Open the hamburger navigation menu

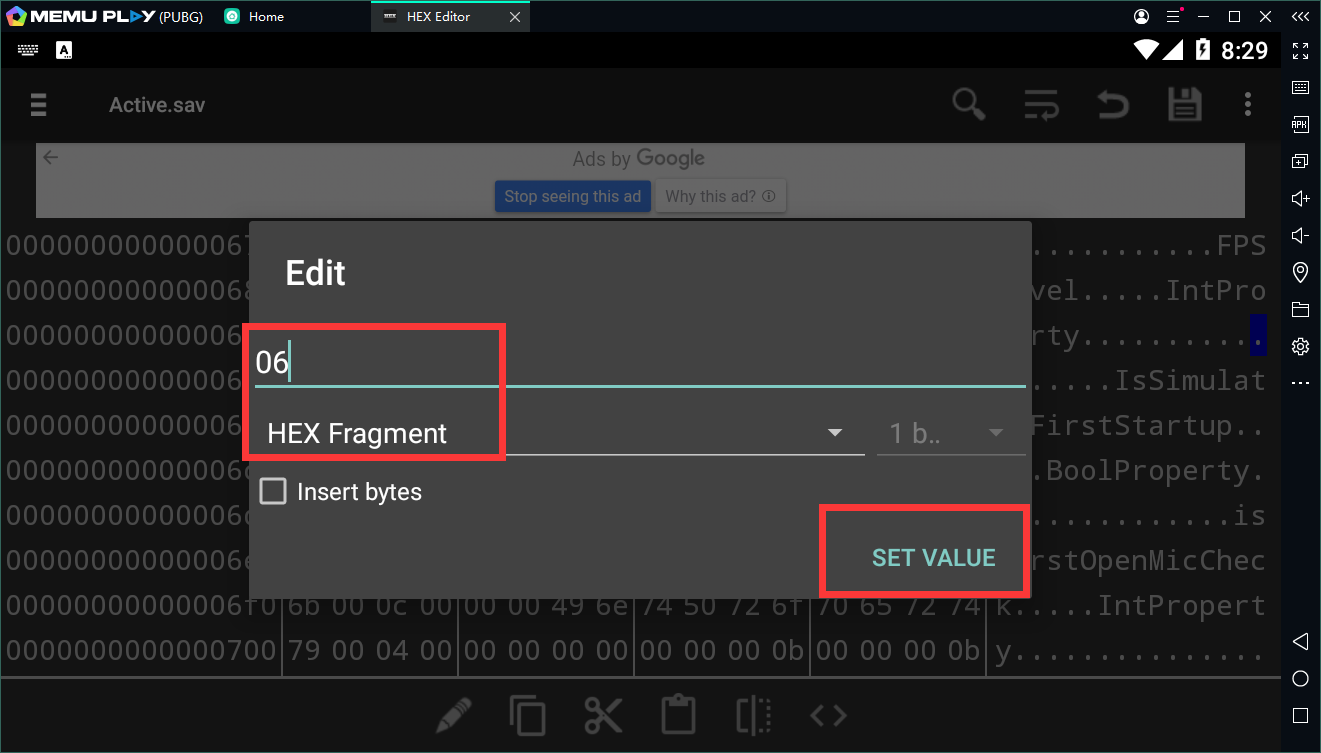pos(38,105)
